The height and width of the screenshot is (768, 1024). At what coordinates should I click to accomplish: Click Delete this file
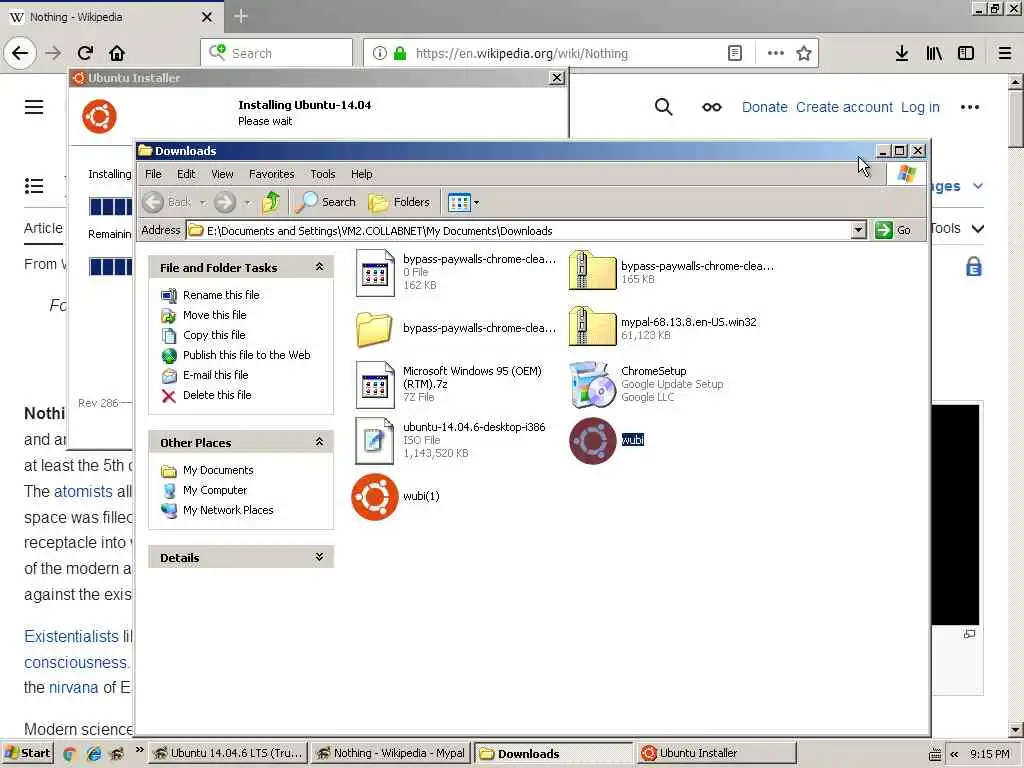point(217,395)
